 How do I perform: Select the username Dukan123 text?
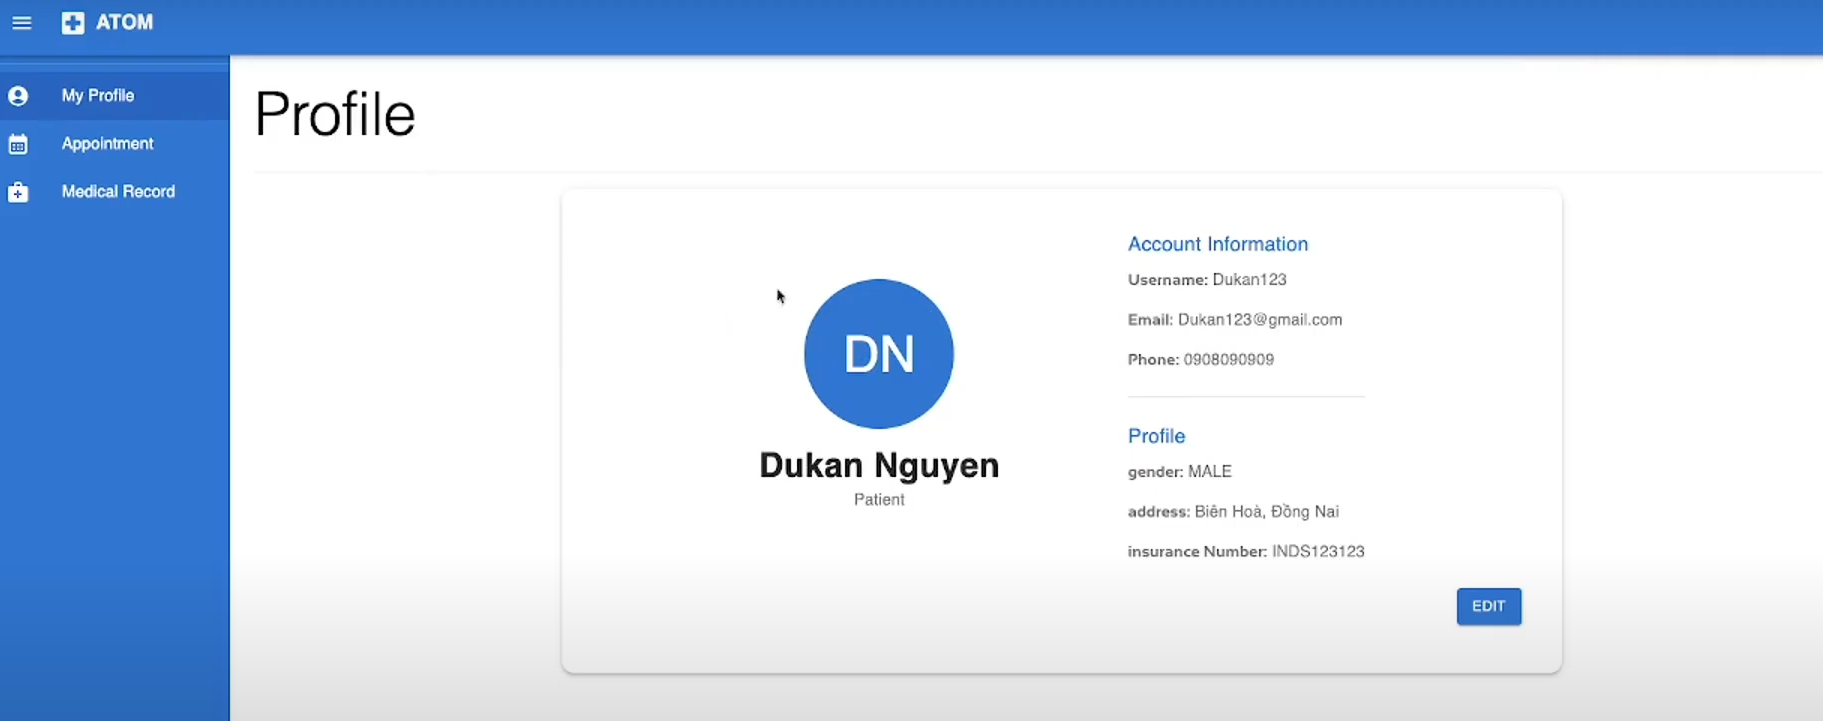1249,280
